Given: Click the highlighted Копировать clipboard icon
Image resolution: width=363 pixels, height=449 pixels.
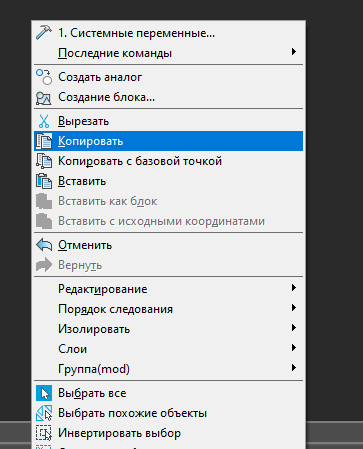Looking at the screenshot, I should point(44,141).
